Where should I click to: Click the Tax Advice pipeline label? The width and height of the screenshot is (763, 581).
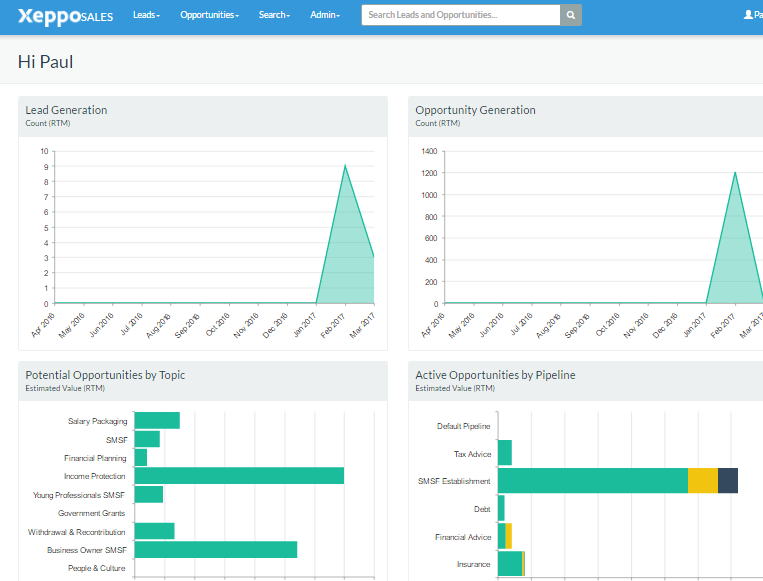point(472,454)
